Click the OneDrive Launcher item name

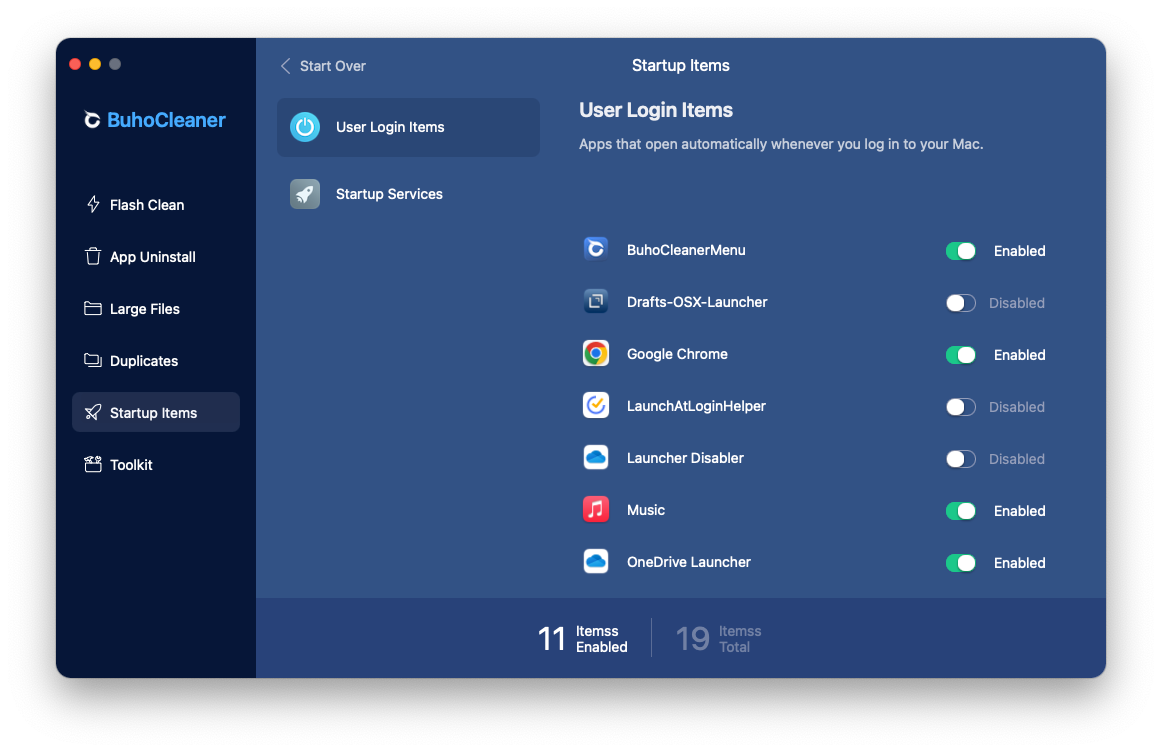(x=689, y=562)
